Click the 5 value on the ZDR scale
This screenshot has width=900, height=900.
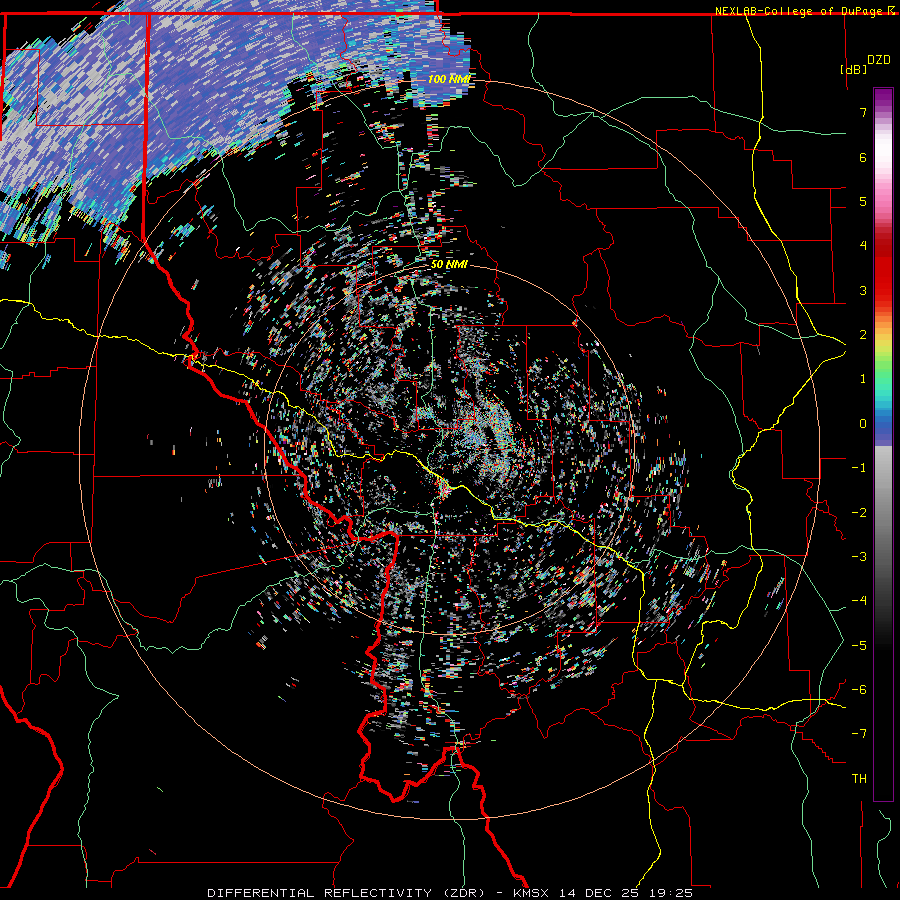(x=863, y=201)
